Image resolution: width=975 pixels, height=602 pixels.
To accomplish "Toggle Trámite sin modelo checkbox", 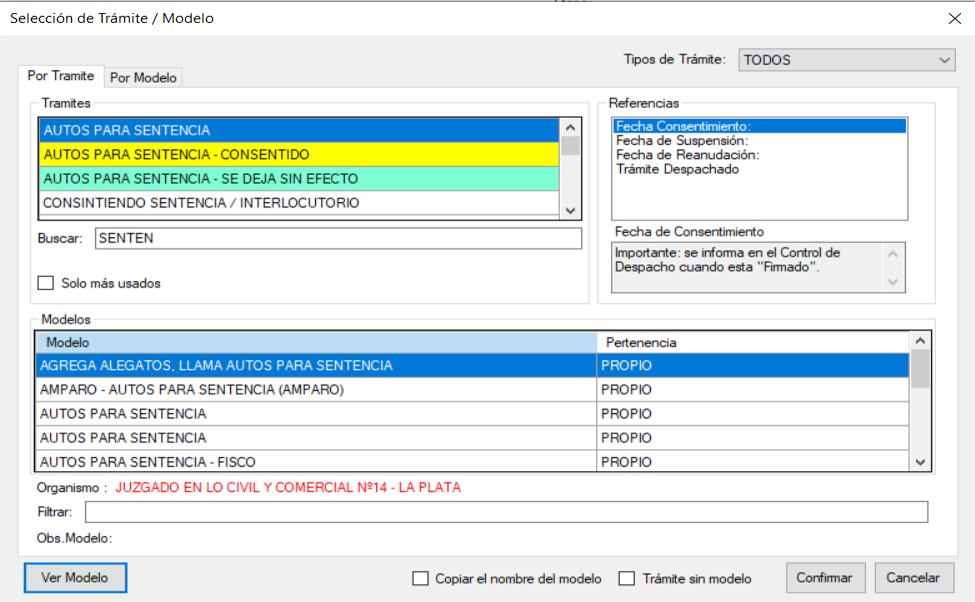I will pos(627,578).
